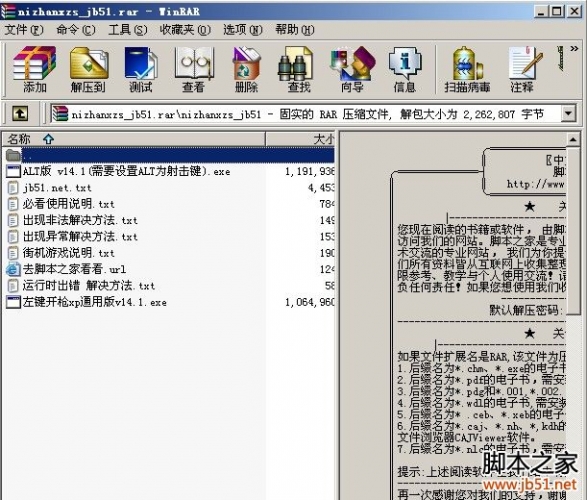Click the exe icon of ALT版 v14.1

(x=13, y=171)
